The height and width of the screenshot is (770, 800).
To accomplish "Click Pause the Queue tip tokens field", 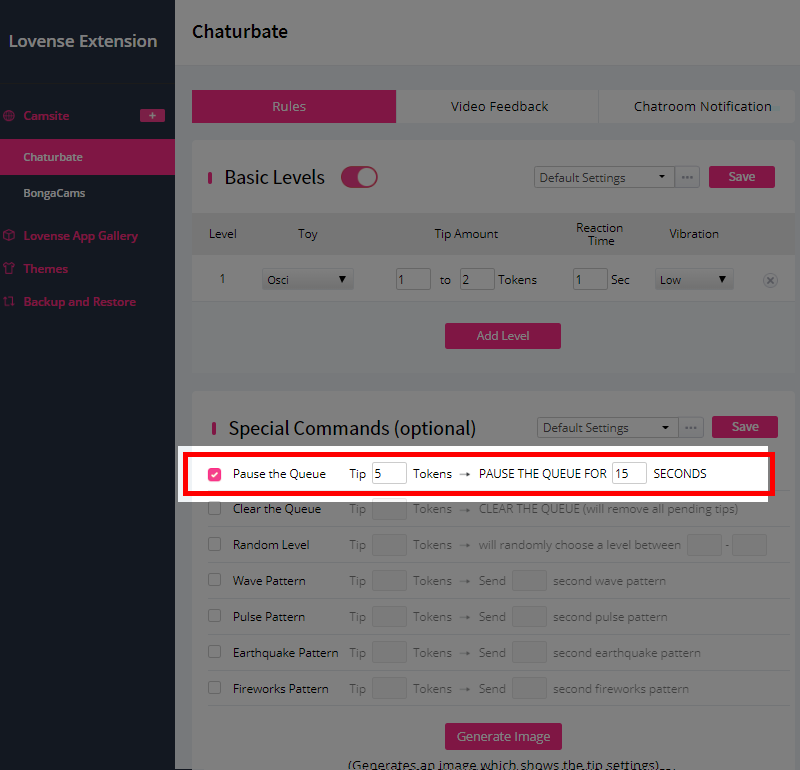I will [x=389, y=474].
